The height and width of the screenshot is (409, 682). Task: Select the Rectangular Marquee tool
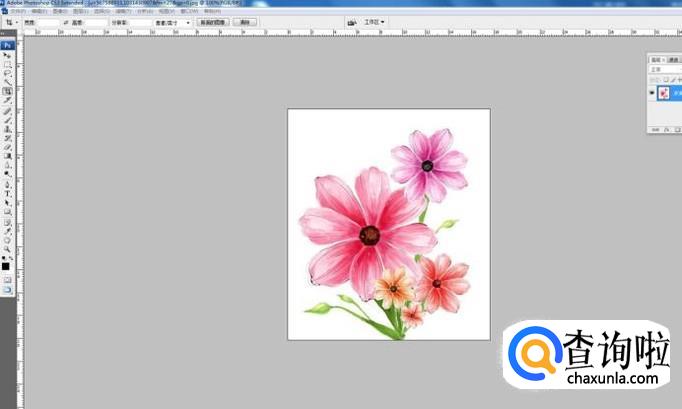point(7,64)
